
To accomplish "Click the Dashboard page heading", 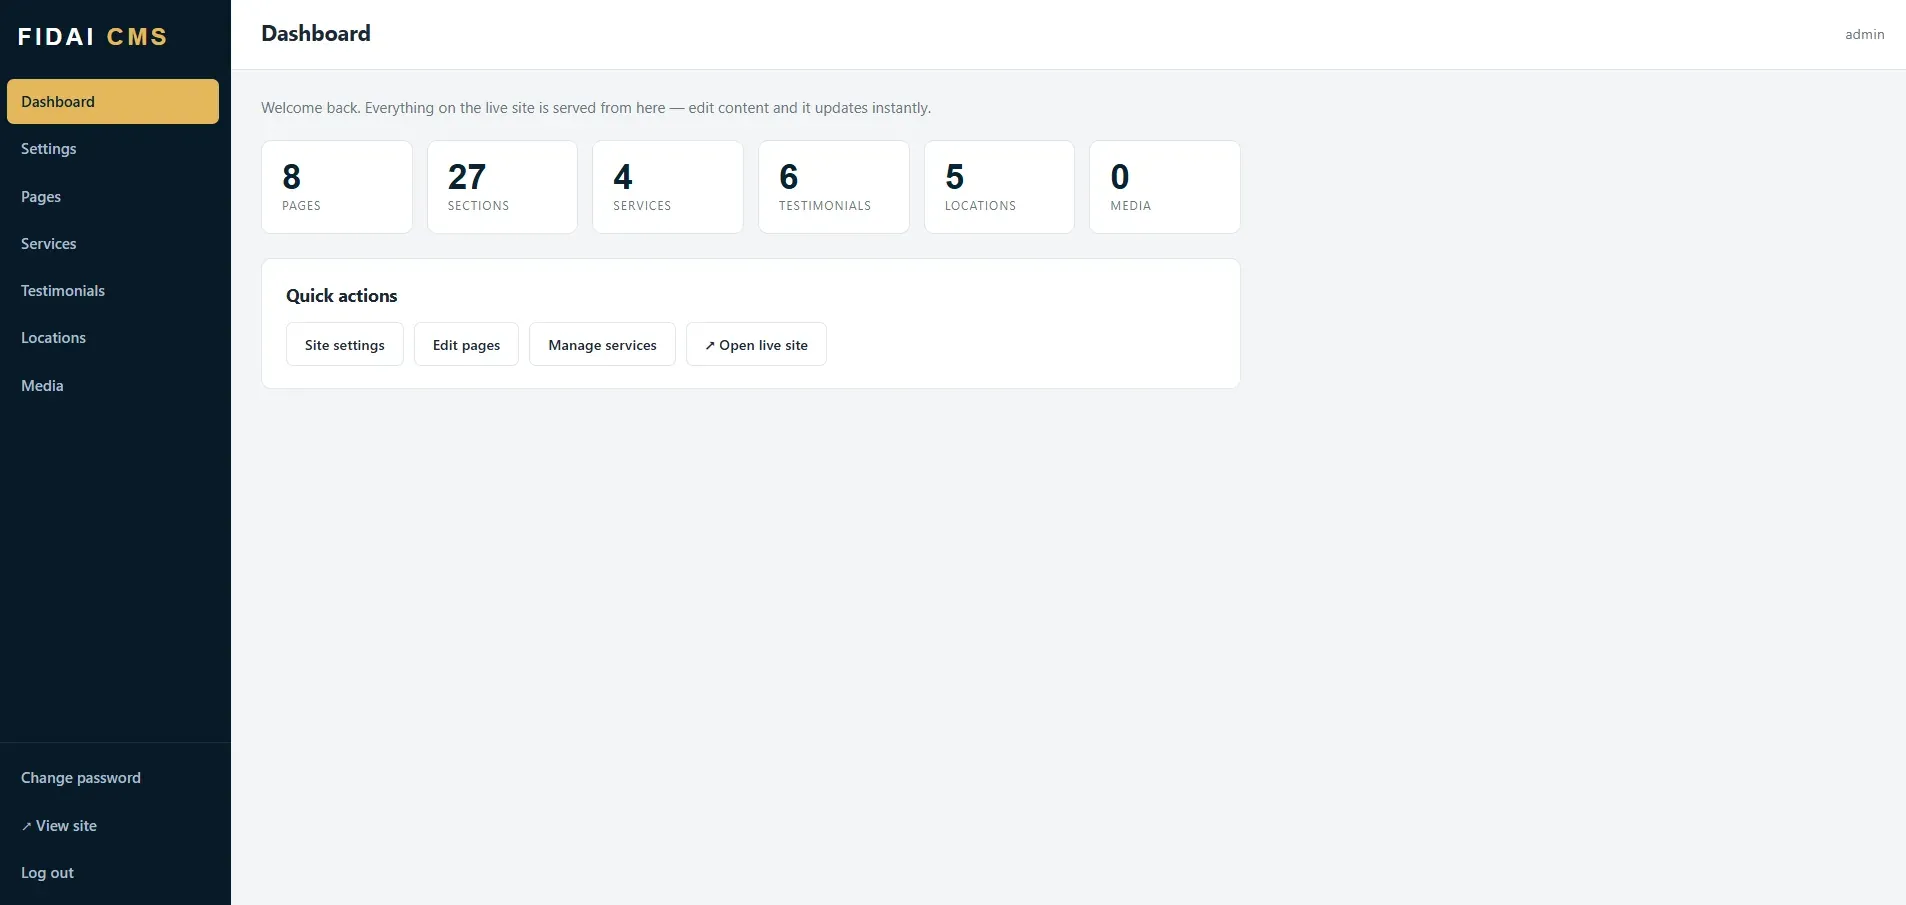I will click(x=316, y=34).
